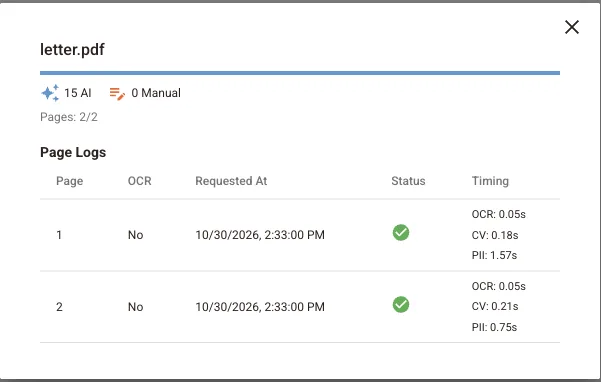Viewport: 601px width, 382px height.
Task: Click 'PII: 1.57s' timing value
Action: pos(494,255)
